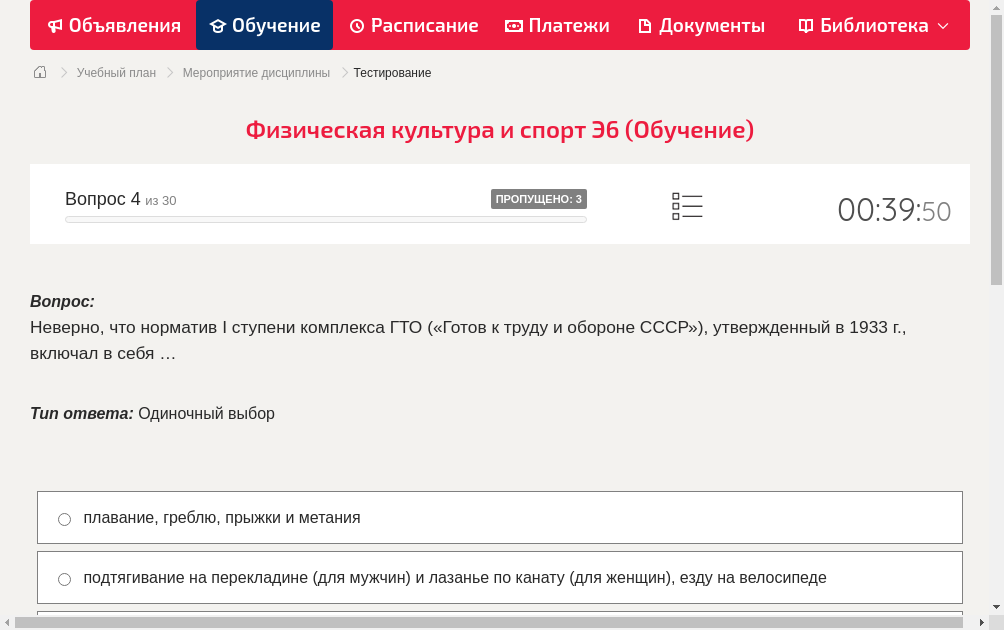The image size is (1004, 630).
Task: Switch to the Расписание menu item
Action: pyautogui.click(x=414, y=25)
